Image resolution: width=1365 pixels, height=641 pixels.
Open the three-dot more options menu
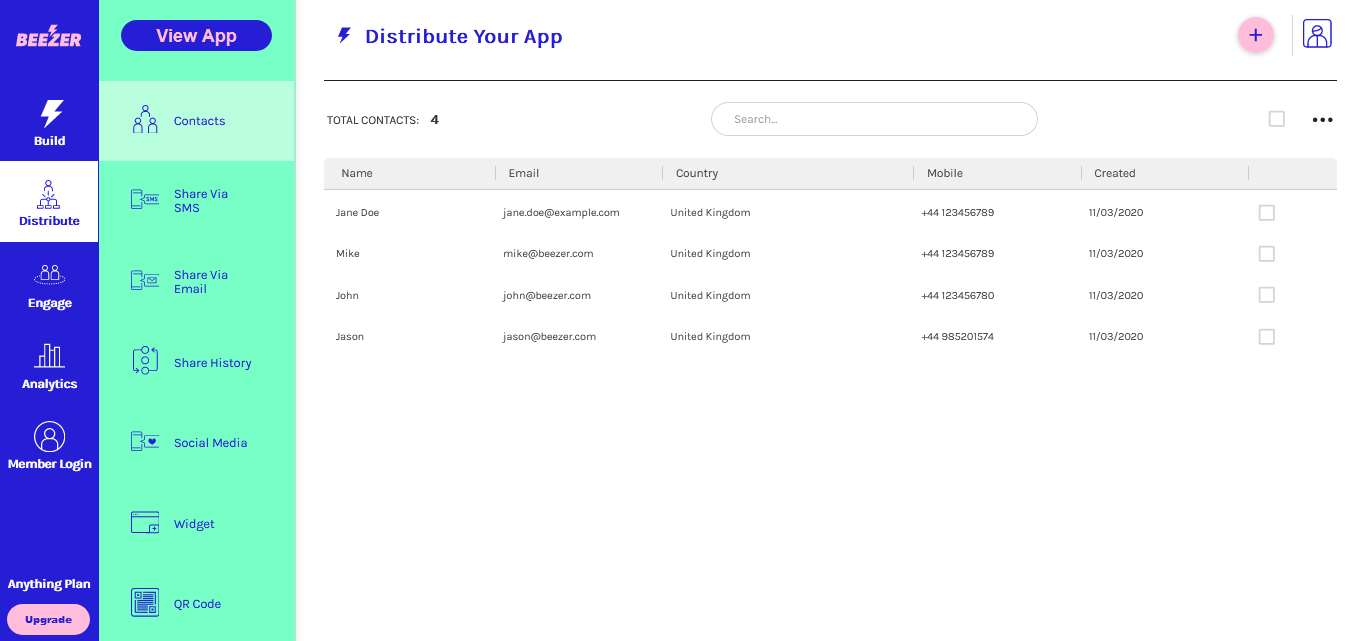coord(1322,120)
